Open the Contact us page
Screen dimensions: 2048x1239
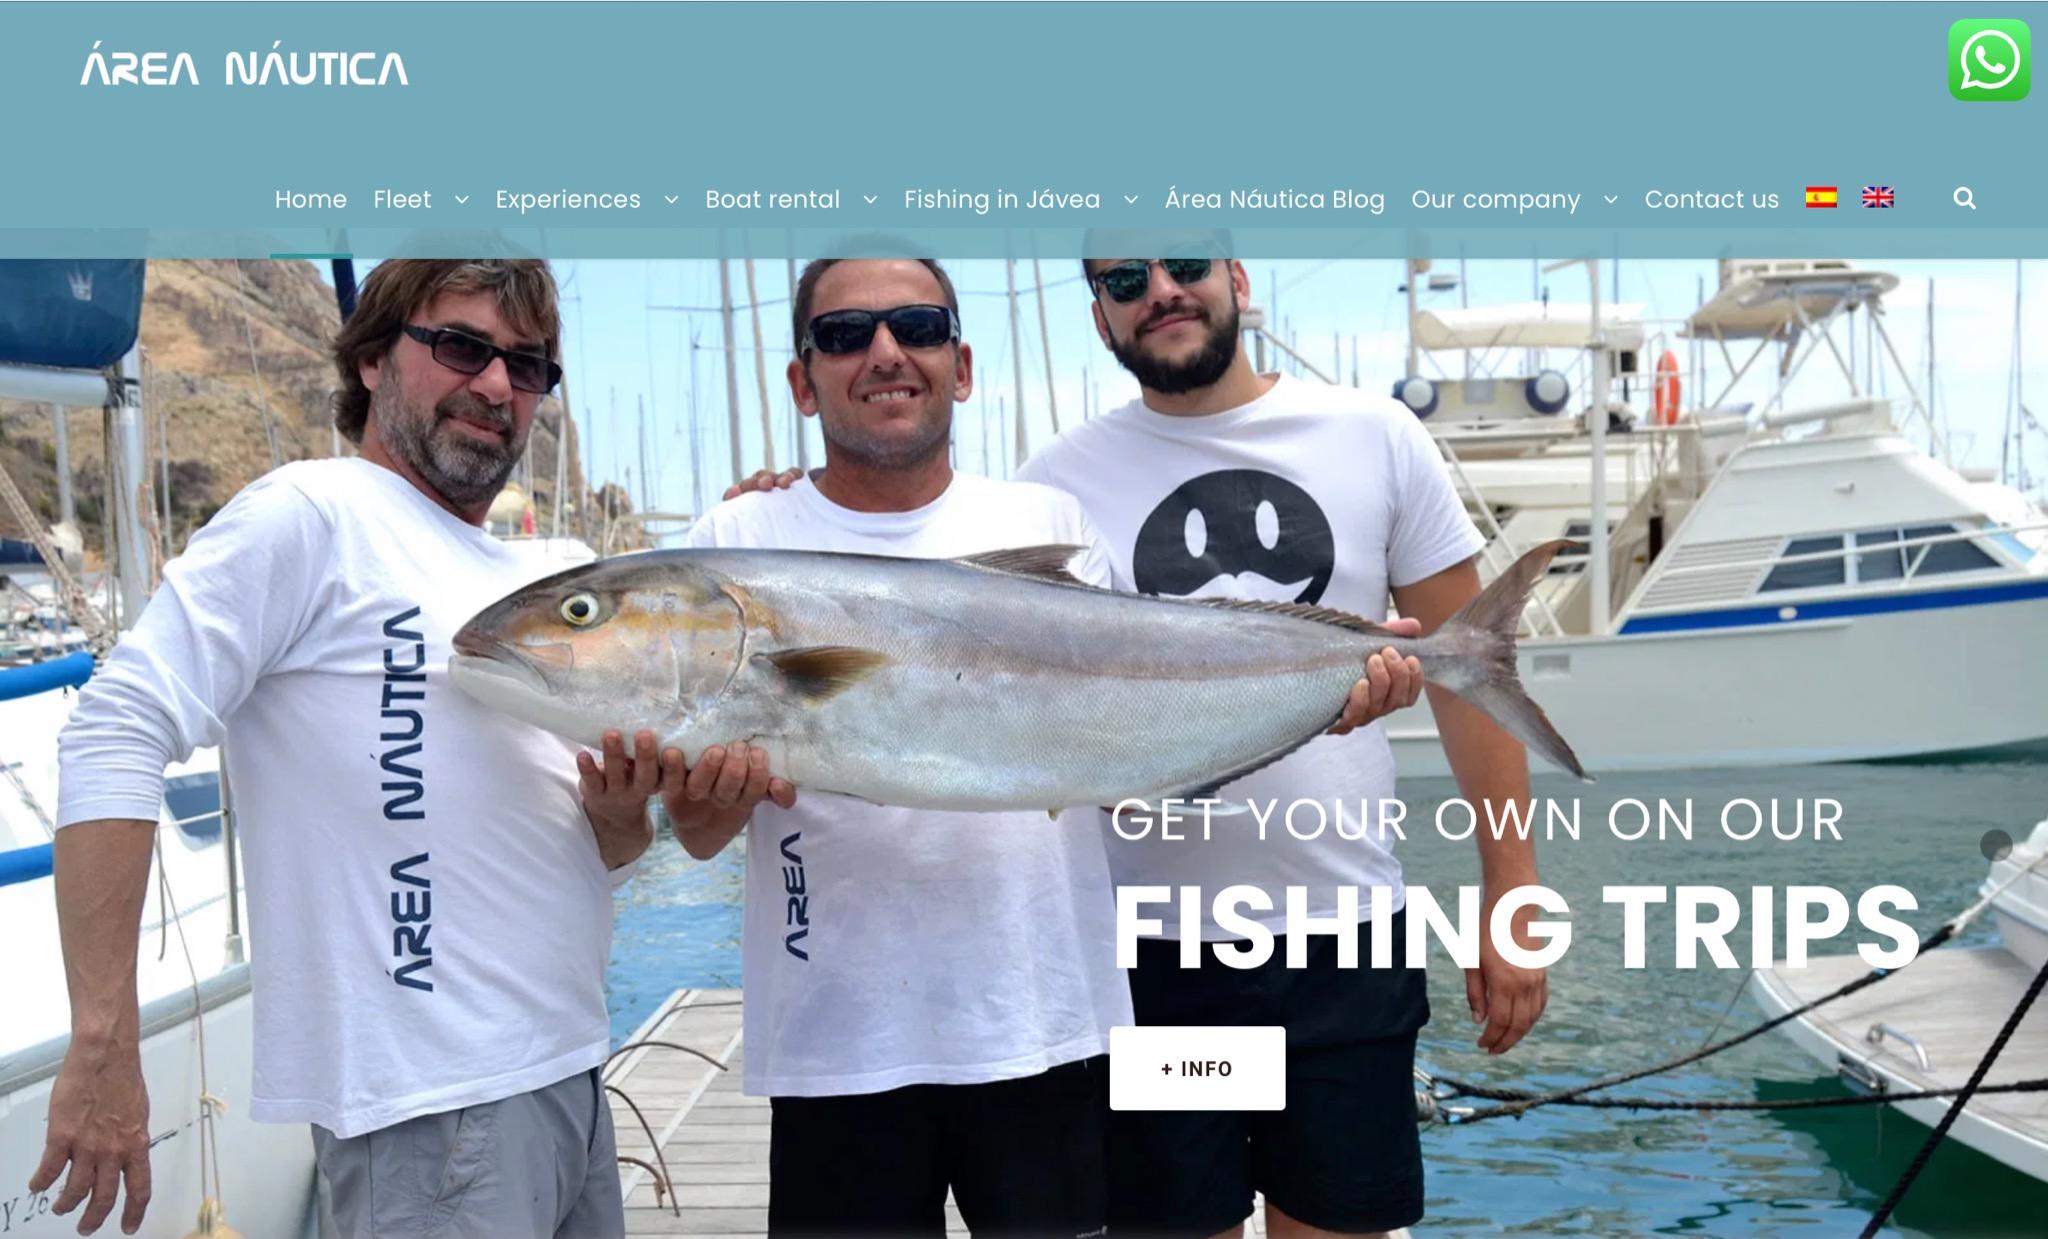click(x=1711, y=200)
